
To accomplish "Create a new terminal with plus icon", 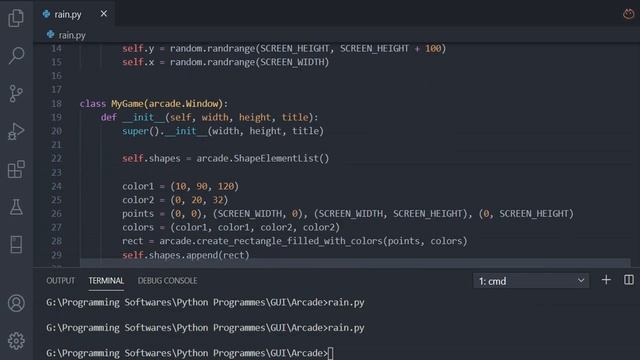I will 606,280.
